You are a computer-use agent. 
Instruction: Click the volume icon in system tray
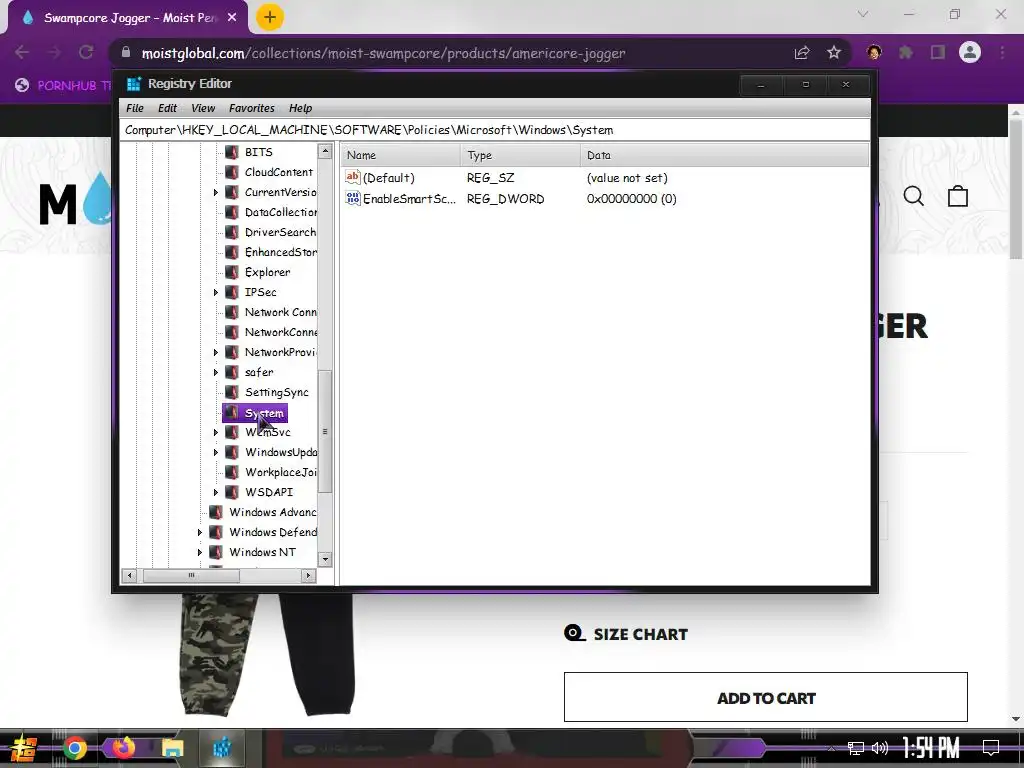click(880, 748)
